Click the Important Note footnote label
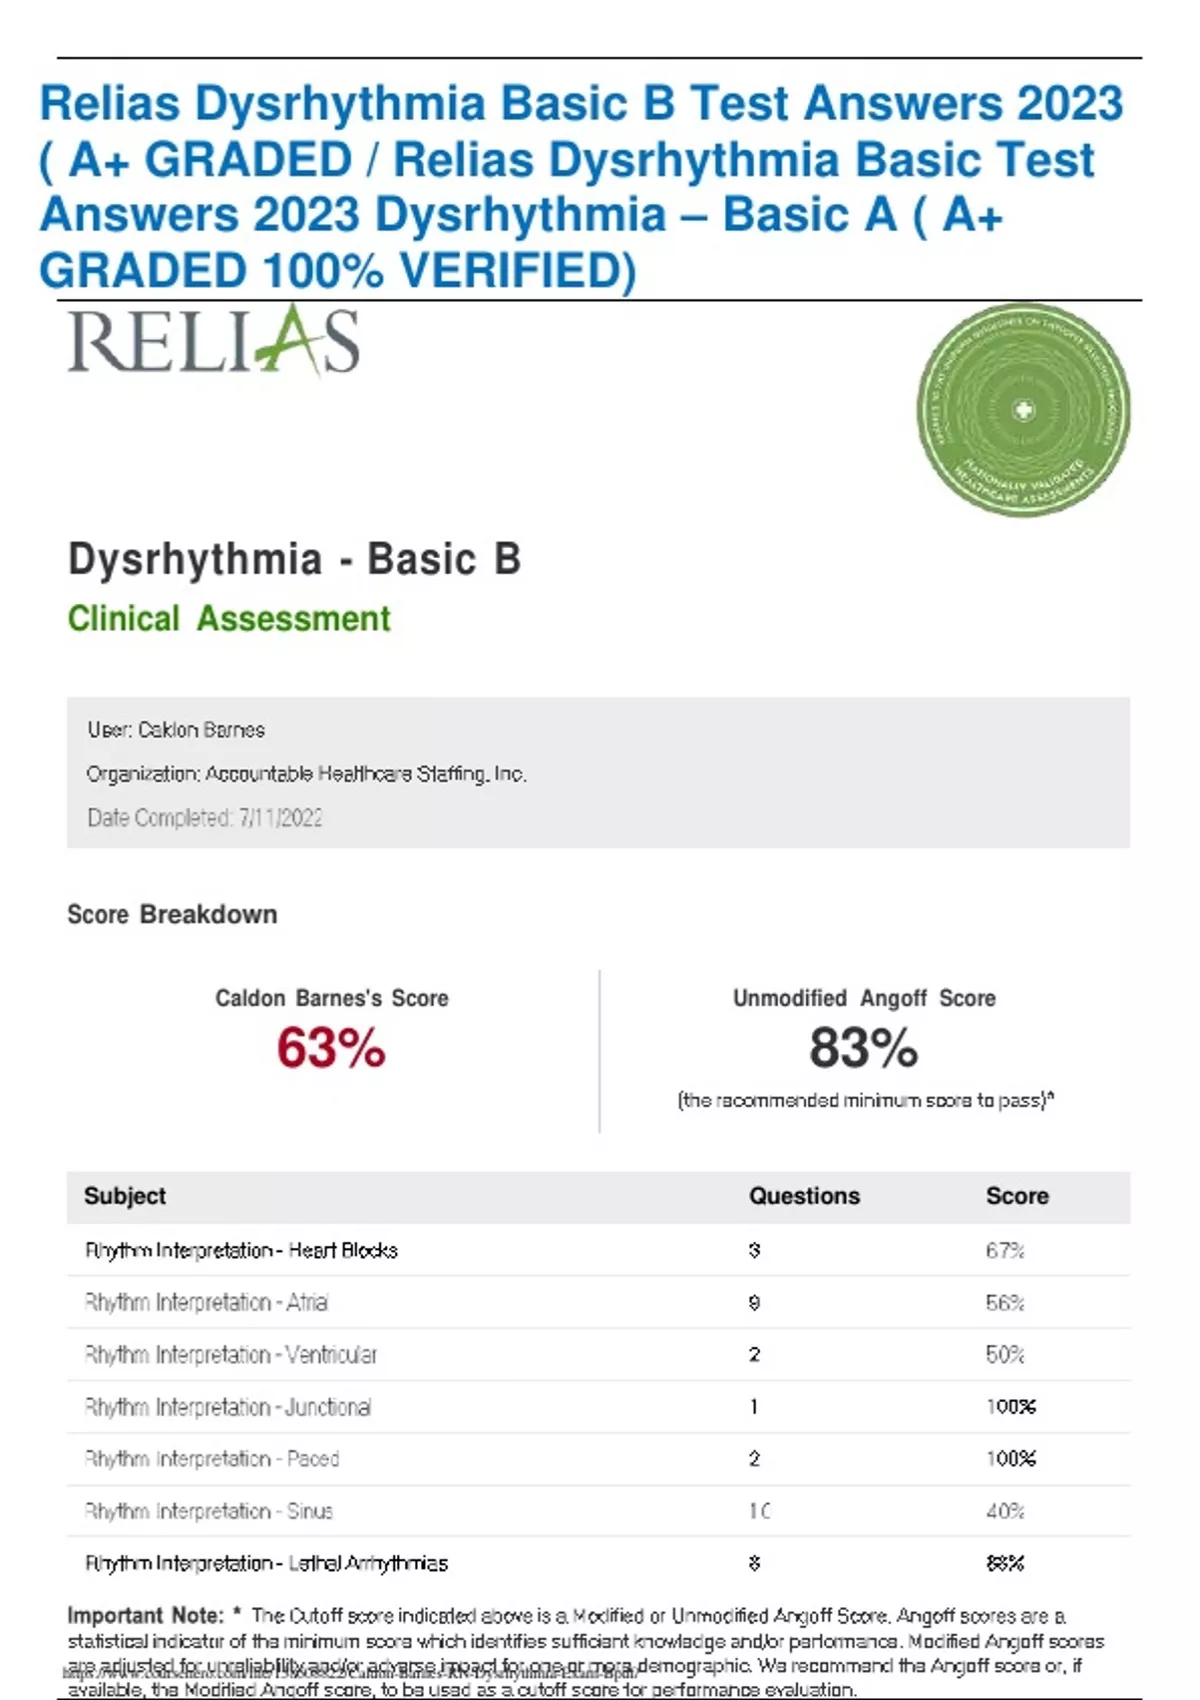Viewport: 1200px width, 1700px height. pos(146,1615)
